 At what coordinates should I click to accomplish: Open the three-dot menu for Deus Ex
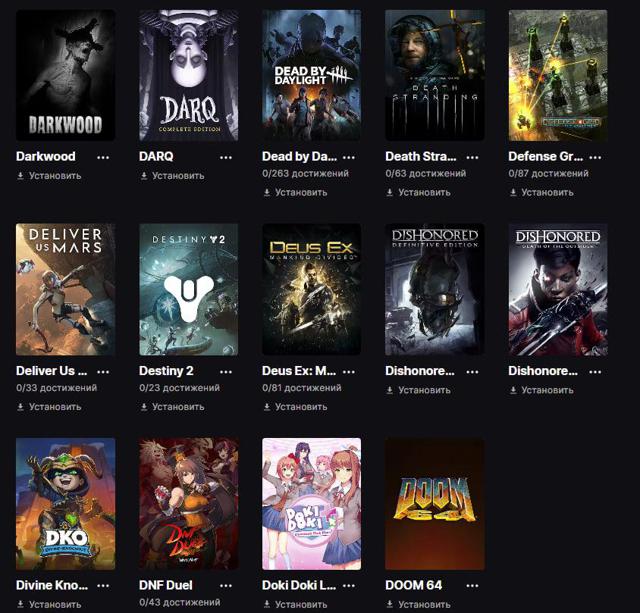click(x=349, y=371)
